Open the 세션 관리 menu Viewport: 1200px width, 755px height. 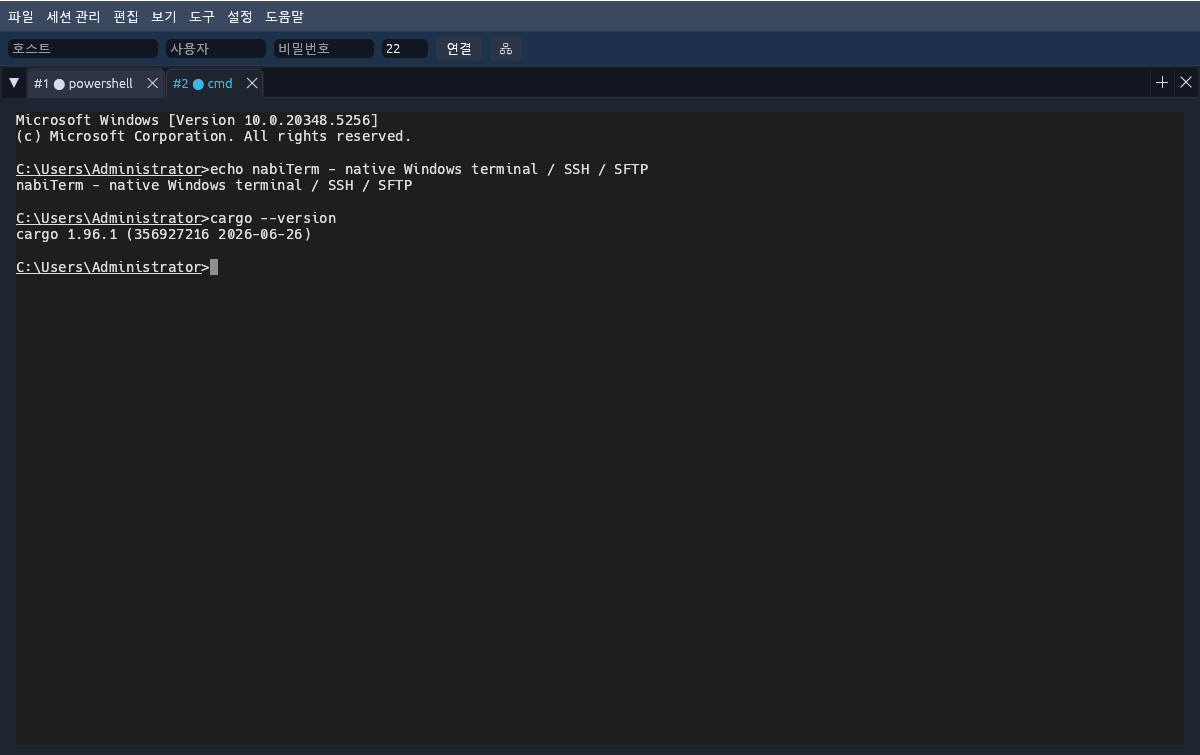point(73,17)
